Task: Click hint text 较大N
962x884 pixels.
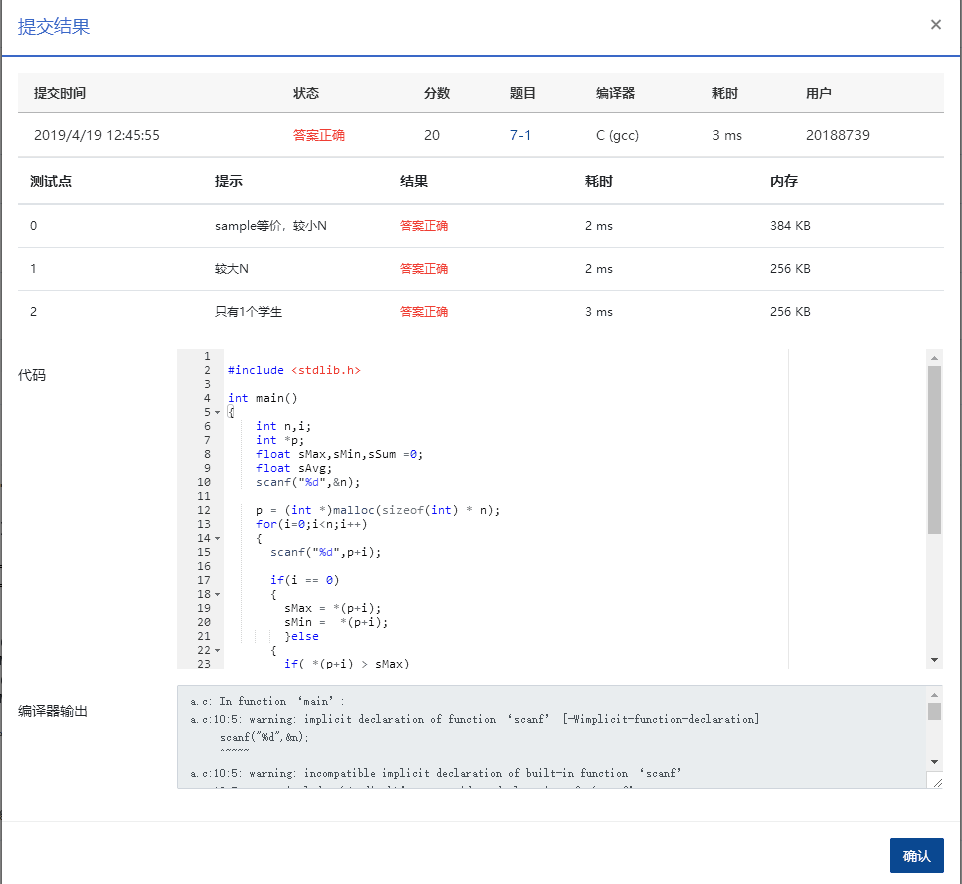Action: pyautogui.click(x=232, y=269)
